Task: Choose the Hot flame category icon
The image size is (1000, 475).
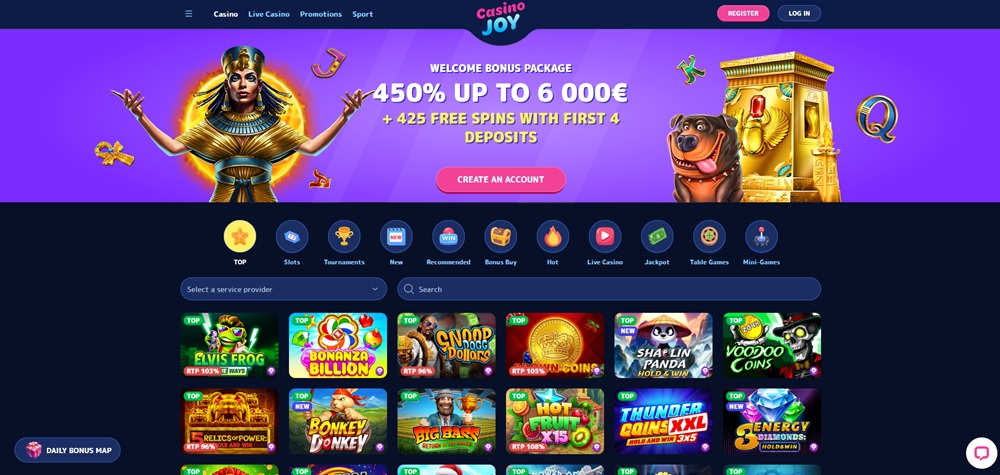Action: pos(552,237)
